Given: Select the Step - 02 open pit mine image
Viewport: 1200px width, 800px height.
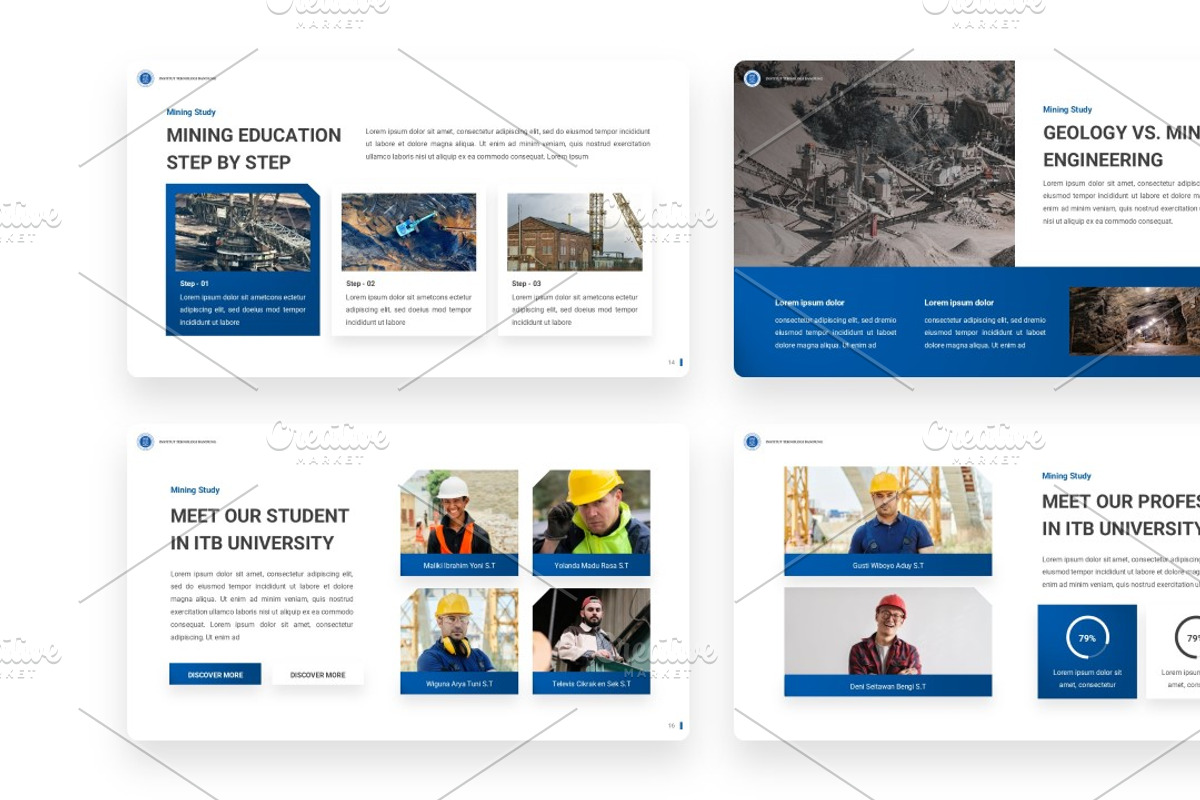Looking at the screenshot, I should [x=409, y=232].
